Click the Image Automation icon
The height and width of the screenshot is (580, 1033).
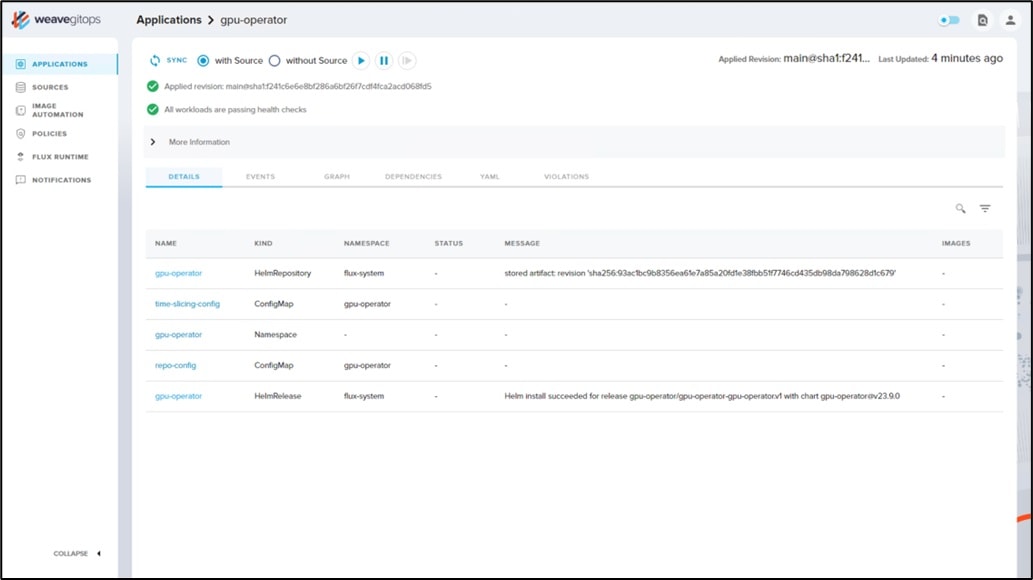pos(20,110)
